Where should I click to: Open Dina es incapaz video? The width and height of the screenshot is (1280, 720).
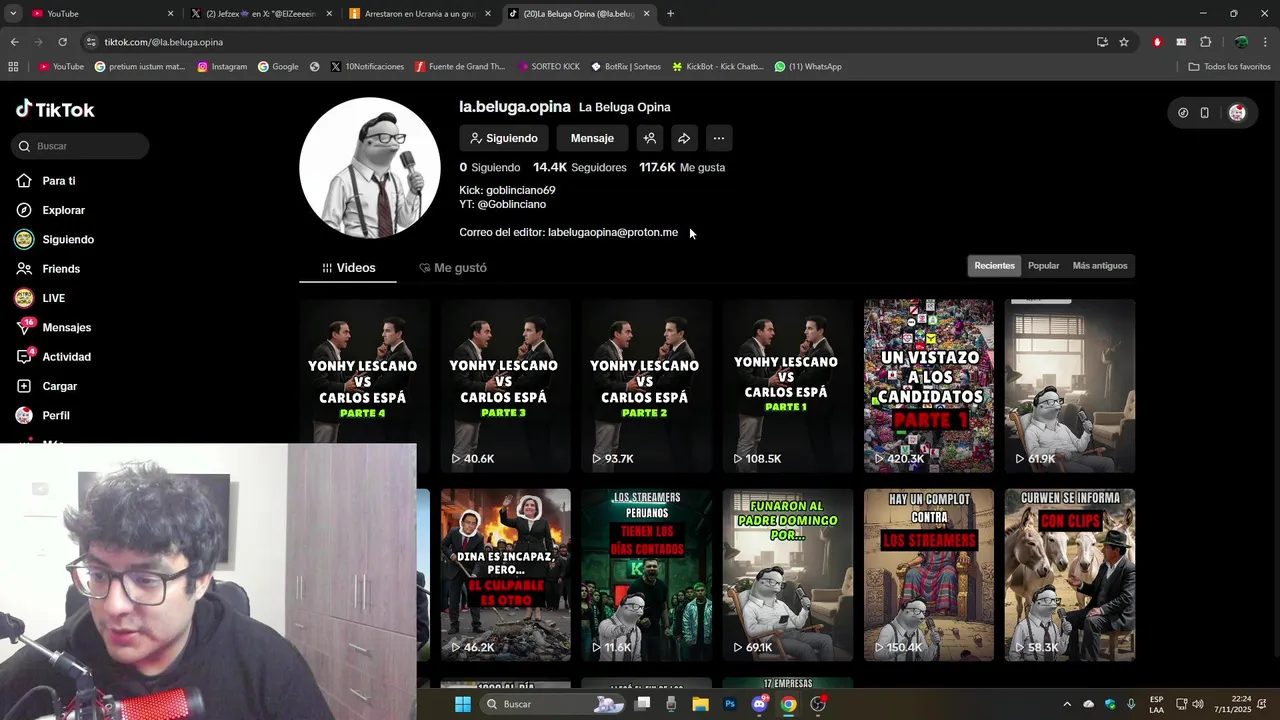tap(506, 575)
